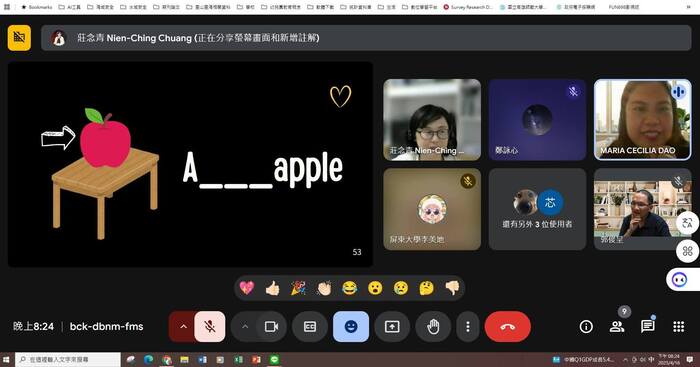700x367 pixels.
Task: Leave the call with the red hang-up button
Action: click(x=508, y=327)
